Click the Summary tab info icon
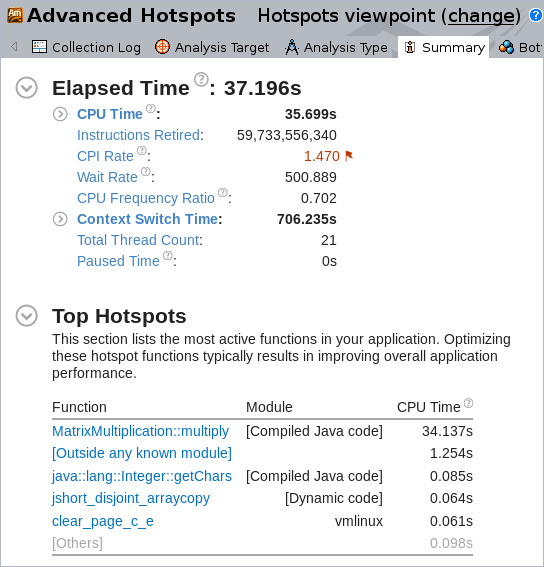544x567 pixels. 410,47
